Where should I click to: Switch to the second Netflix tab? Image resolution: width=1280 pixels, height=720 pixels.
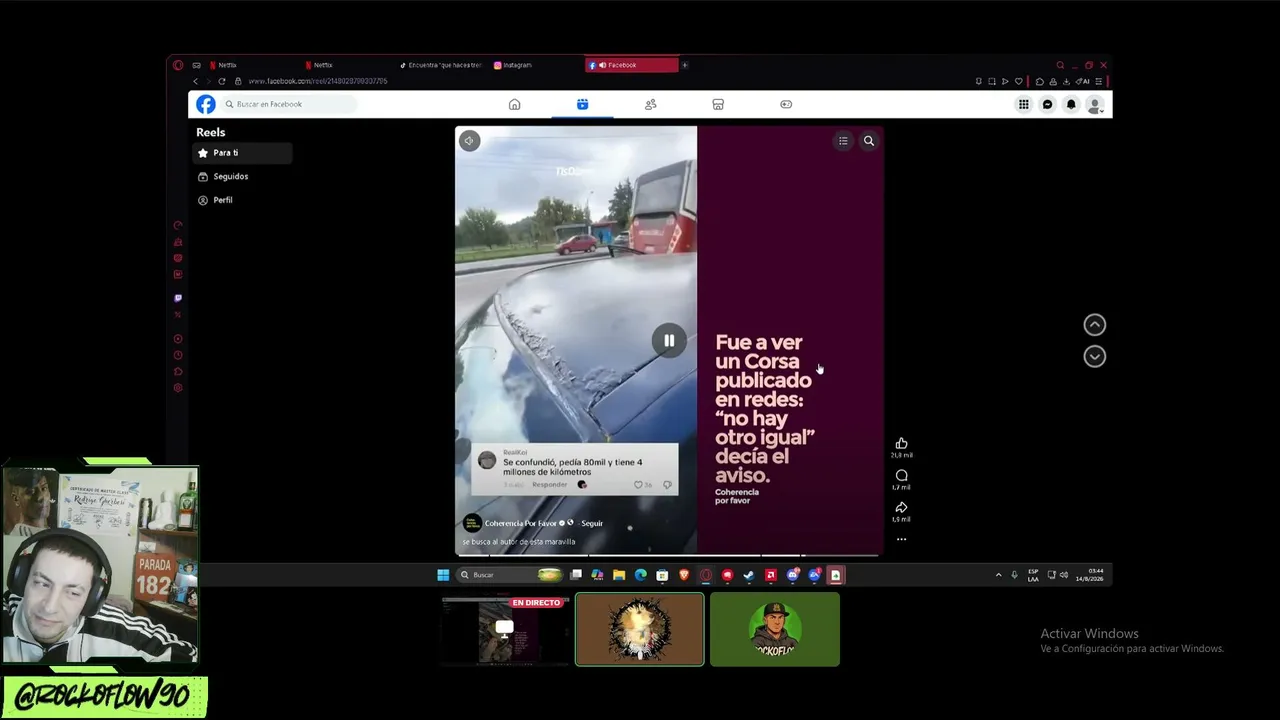(346, 65)
